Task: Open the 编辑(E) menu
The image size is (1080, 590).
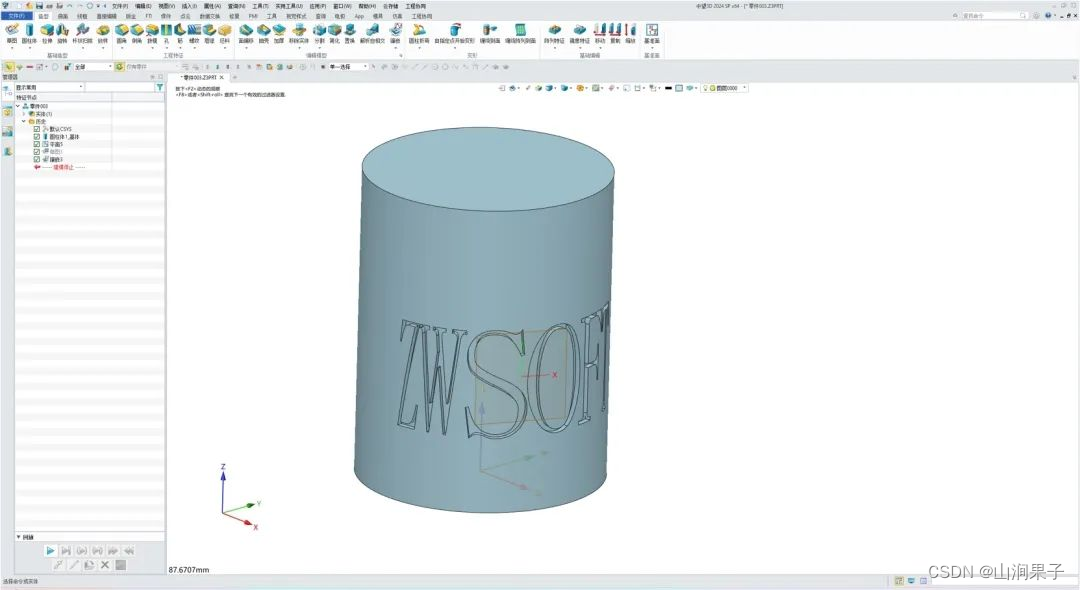Action: coord(143,6)
